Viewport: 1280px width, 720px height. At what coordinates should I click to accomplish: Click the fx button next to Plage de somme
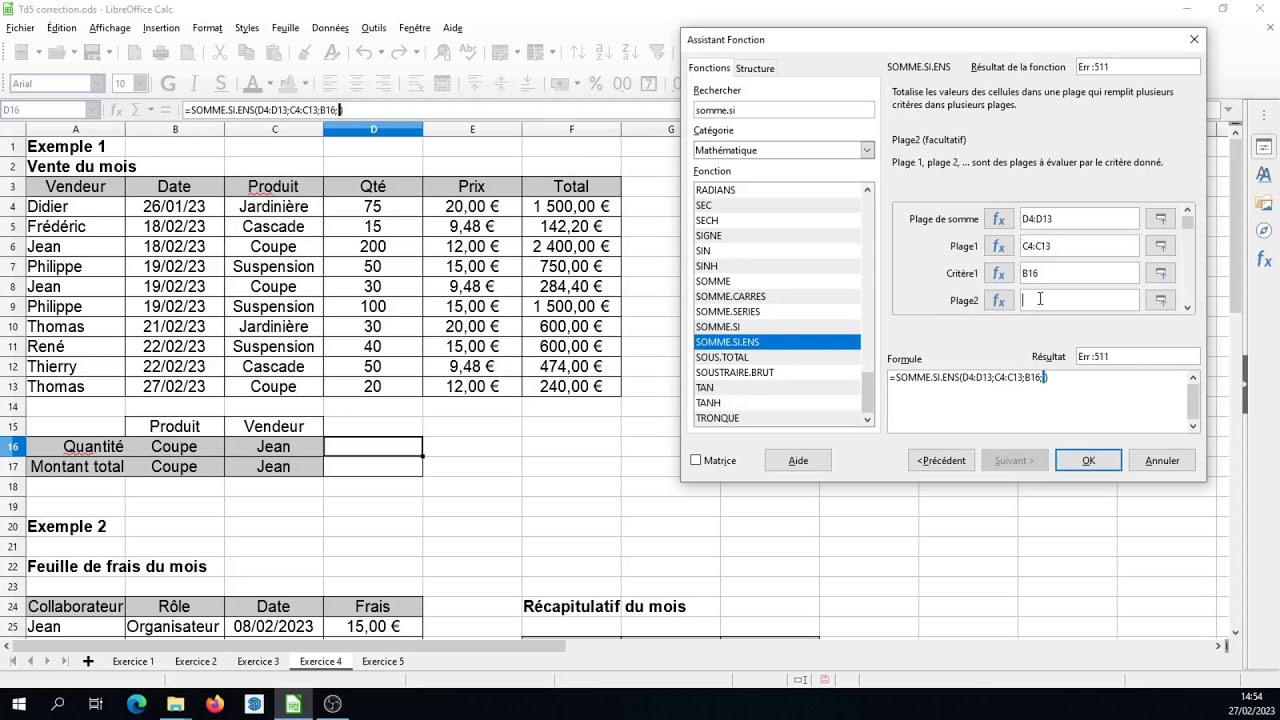pyautogui.click(x=998, y=219)
